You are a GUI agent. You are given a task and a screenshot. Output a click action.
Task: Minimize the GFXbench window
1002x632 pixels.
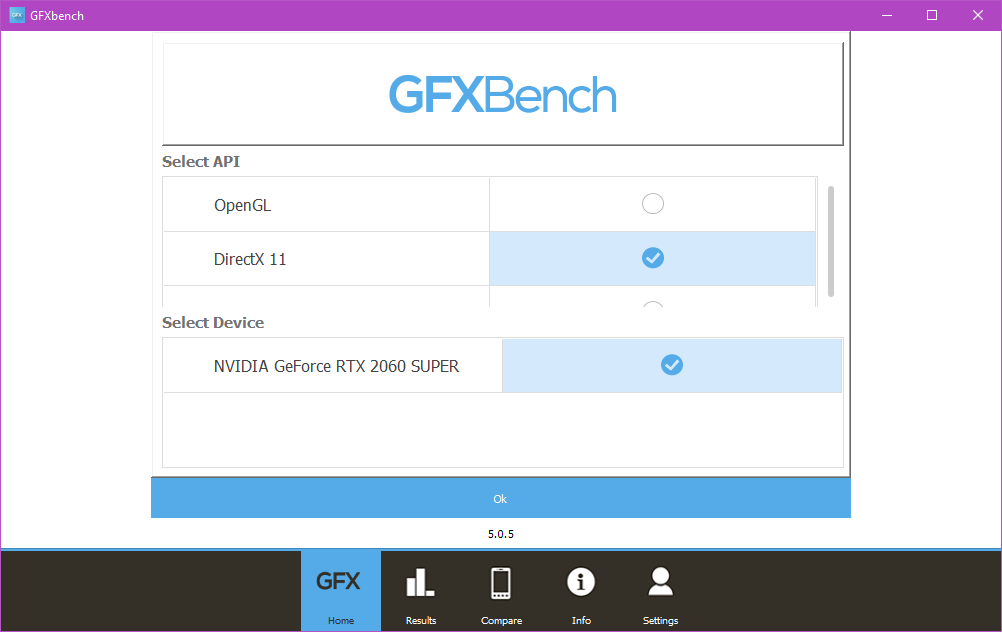coord(887,15)
